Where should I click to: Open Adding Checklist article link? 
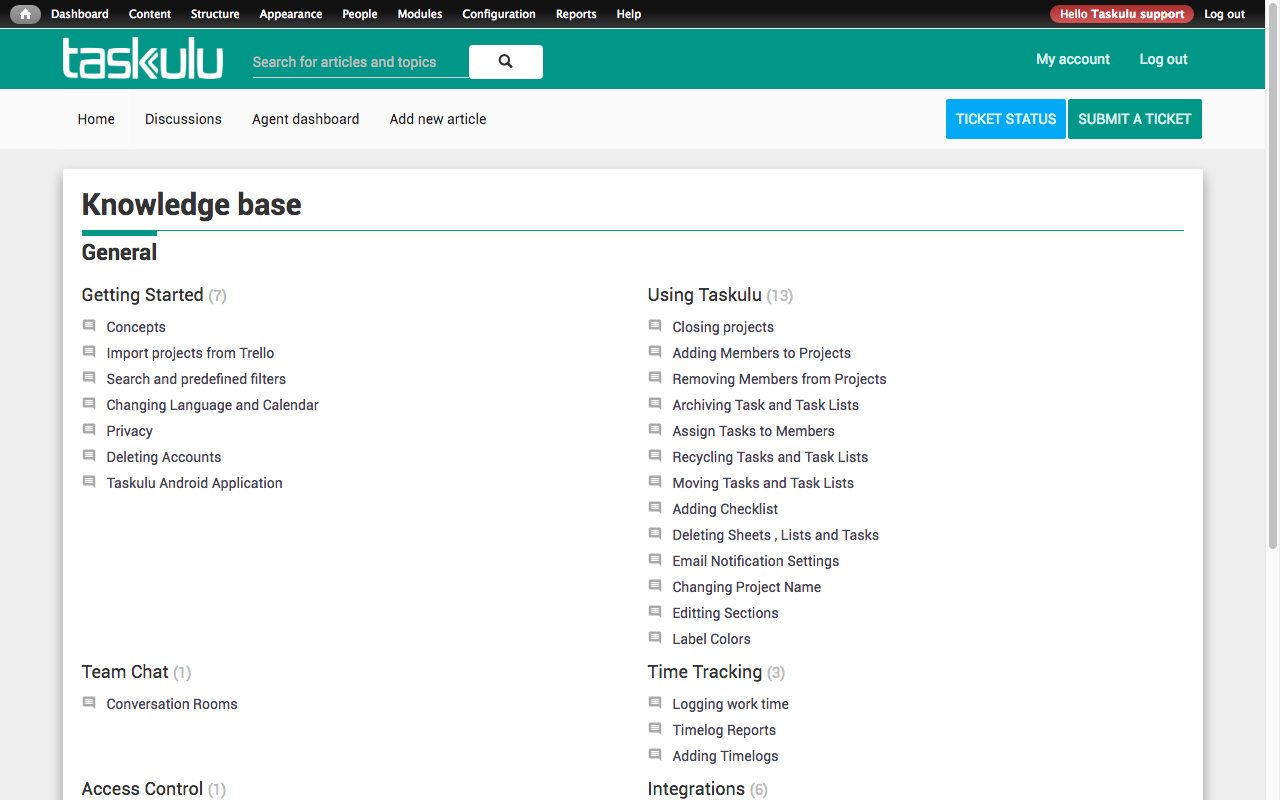(726, 509)
